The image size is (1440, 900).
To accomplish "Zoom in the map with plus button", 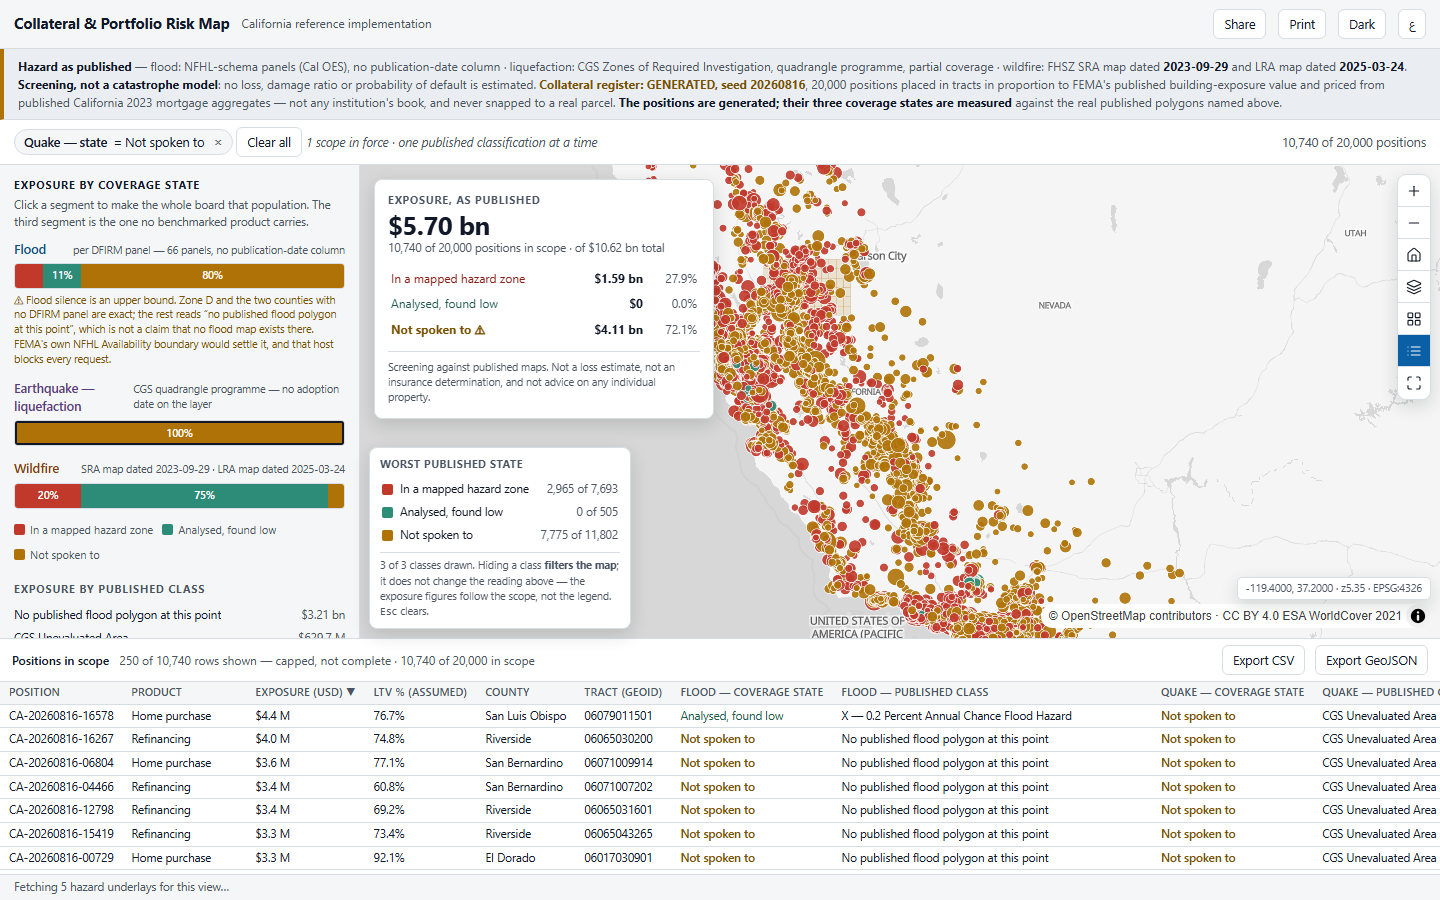I will tap(1413, 191).
